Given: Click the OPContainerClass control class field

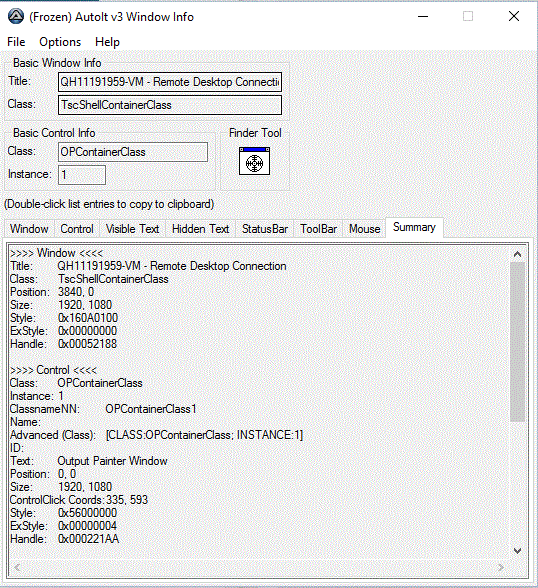Looking at the screenshot, I should (x=133, y=152).
